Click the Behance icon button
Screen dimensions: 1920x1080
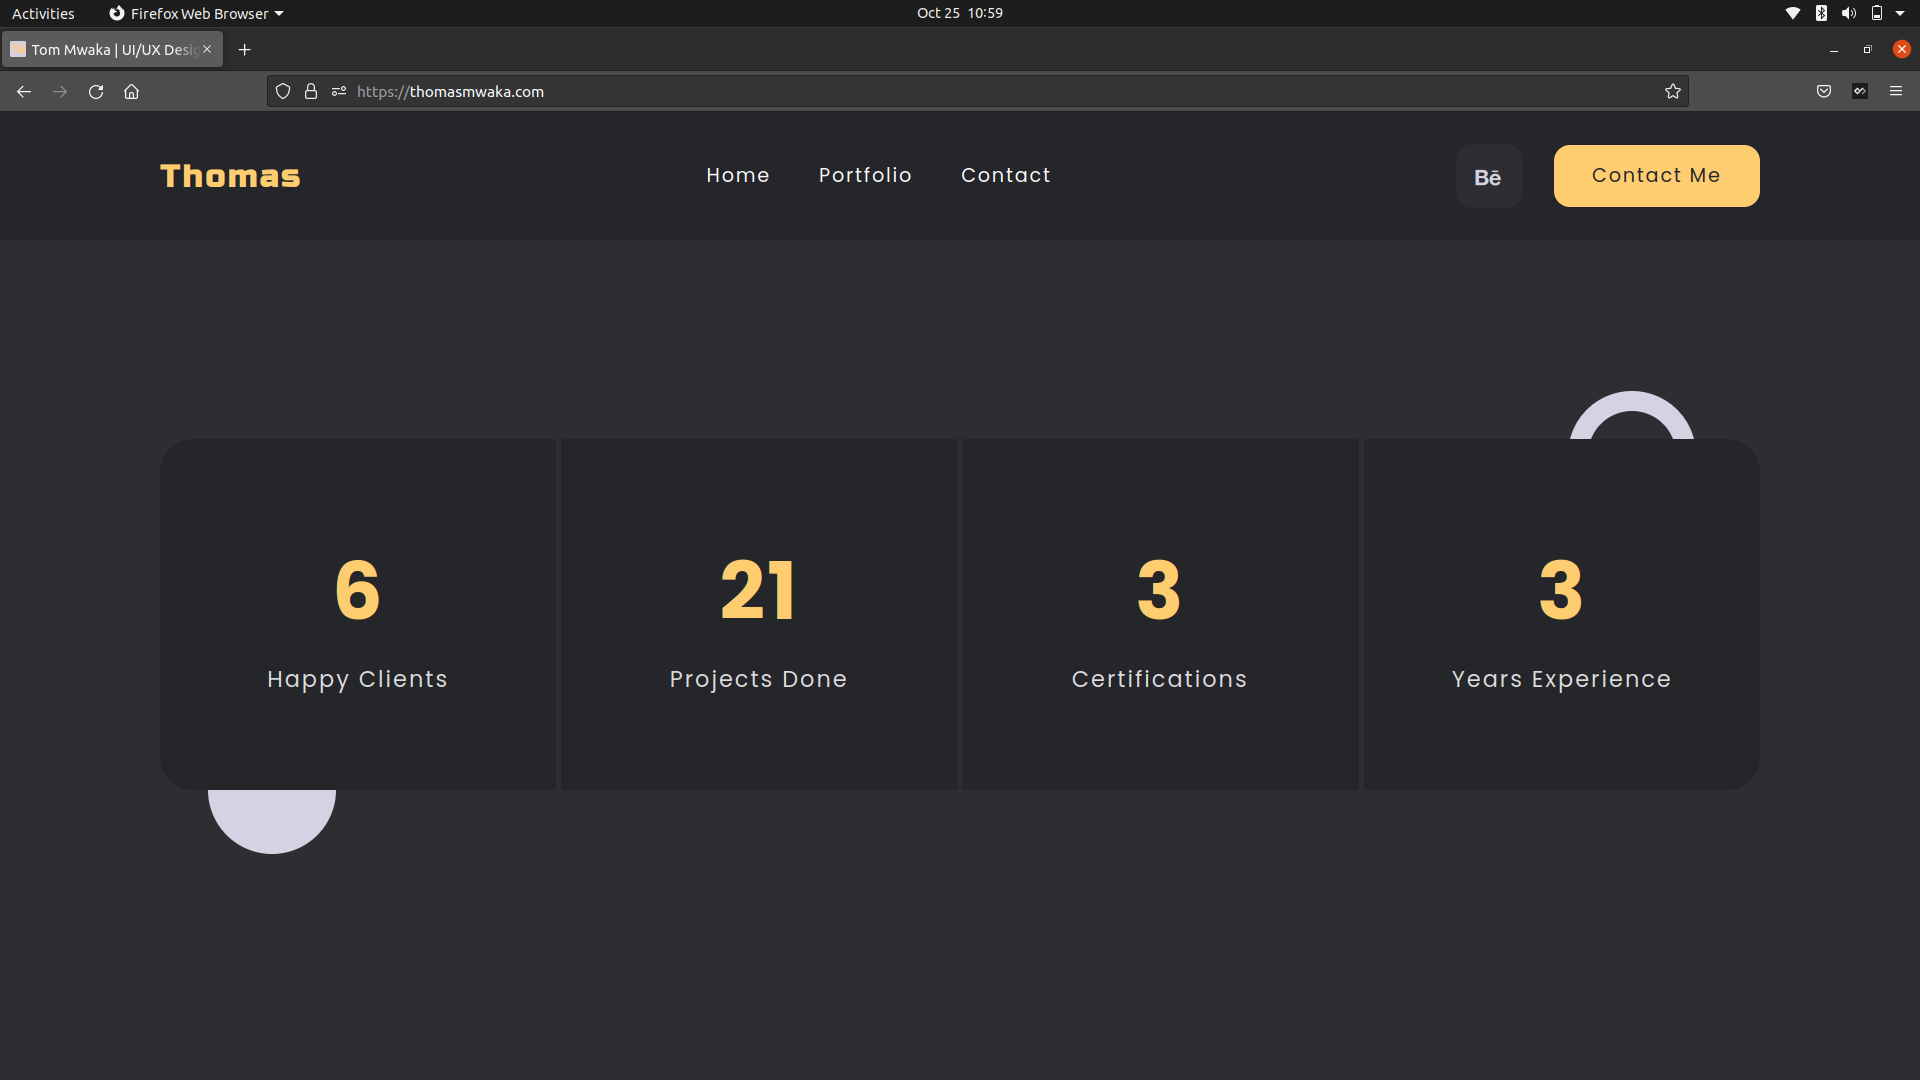[x=1488, y=177]
